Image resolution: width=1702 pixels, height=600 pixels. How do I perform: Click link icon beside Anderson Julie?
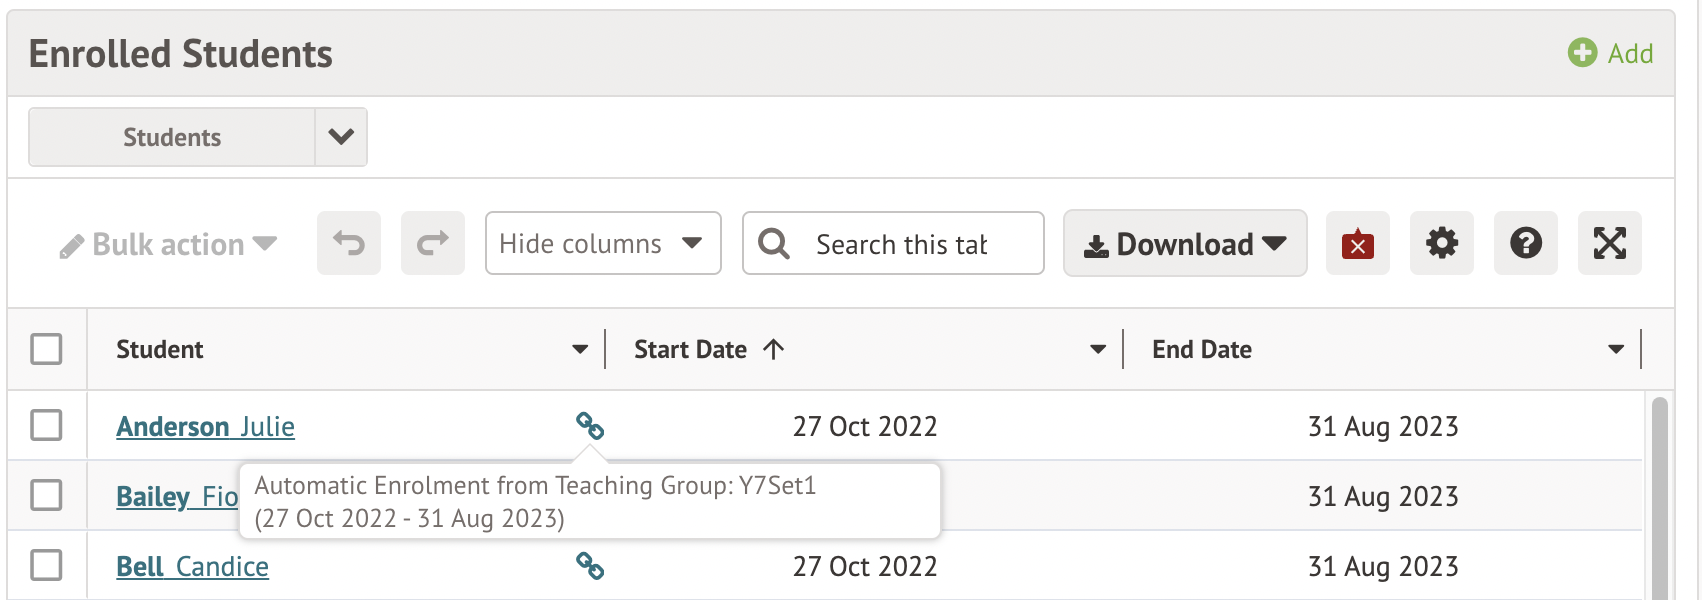[590, 426]
